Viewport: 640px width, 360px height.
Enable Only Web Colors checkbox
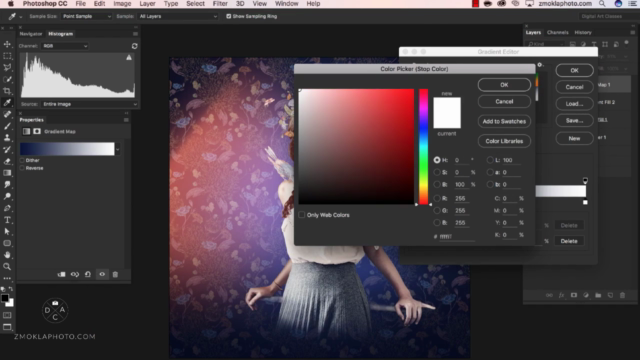pos(302,215)
